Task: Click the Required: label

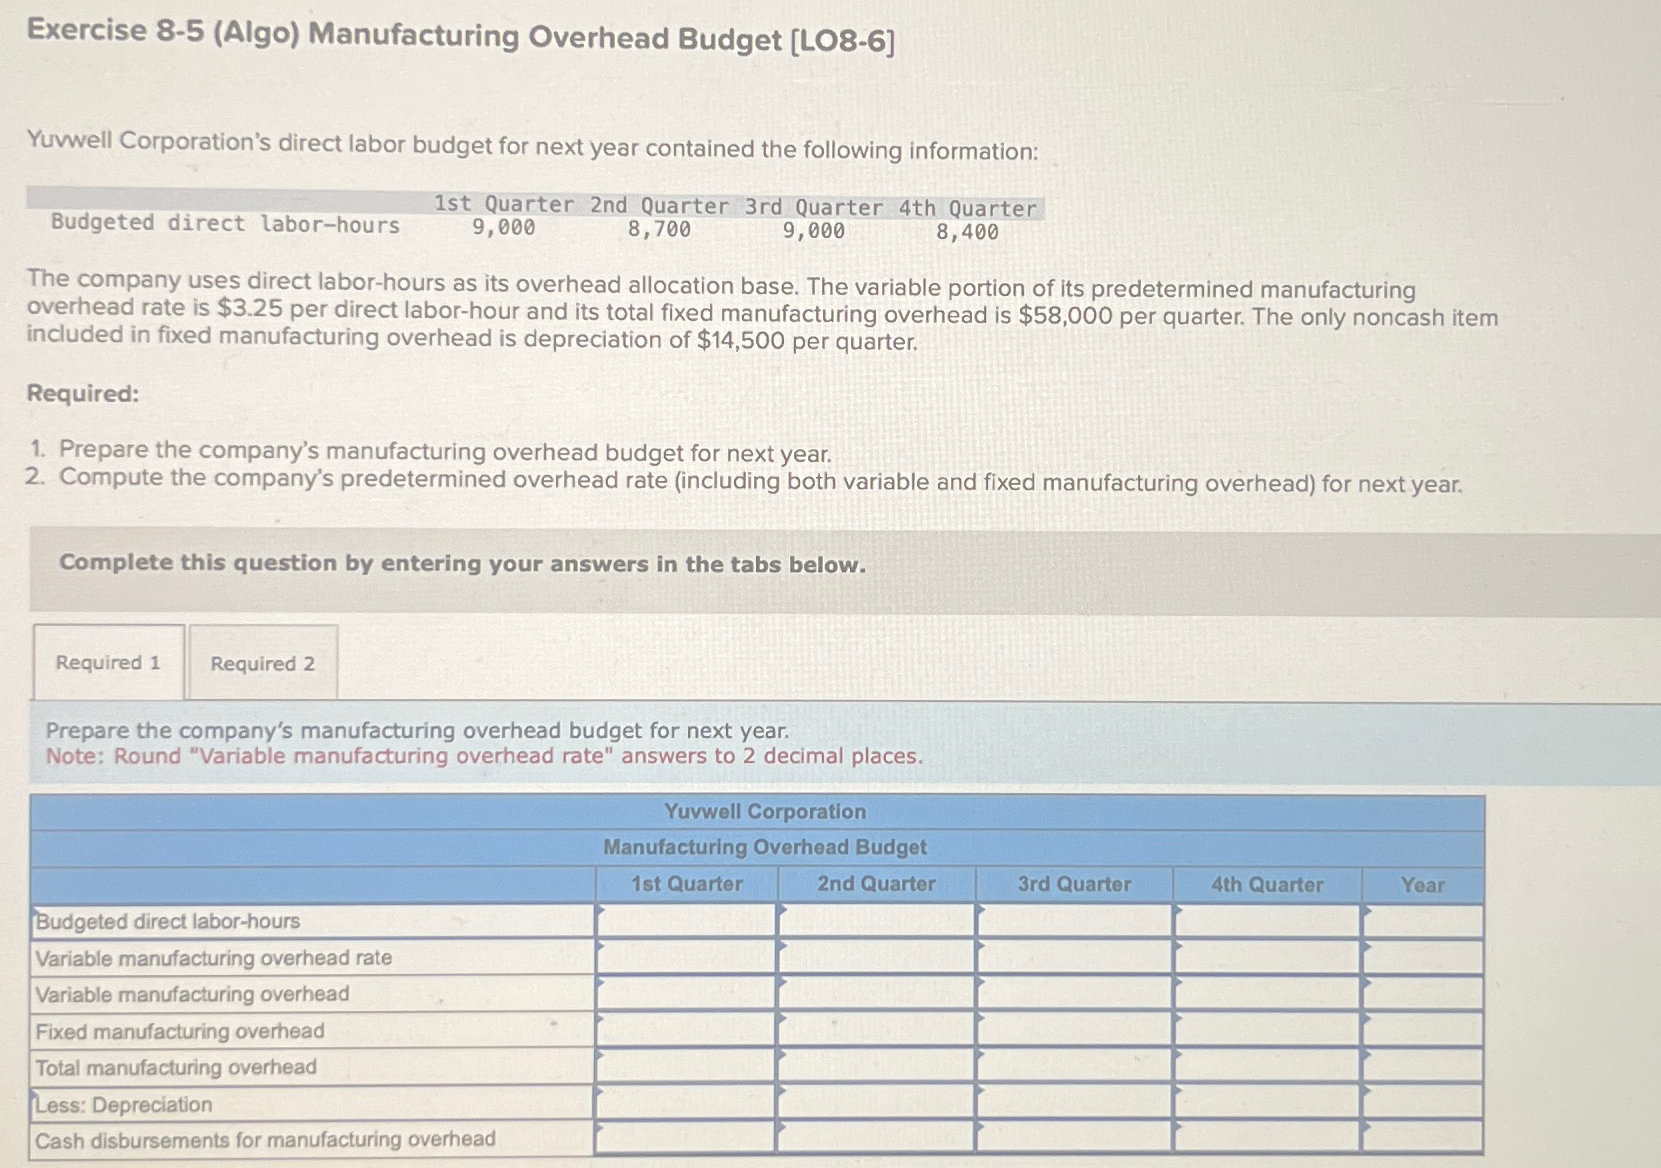Action: (83, 393)
